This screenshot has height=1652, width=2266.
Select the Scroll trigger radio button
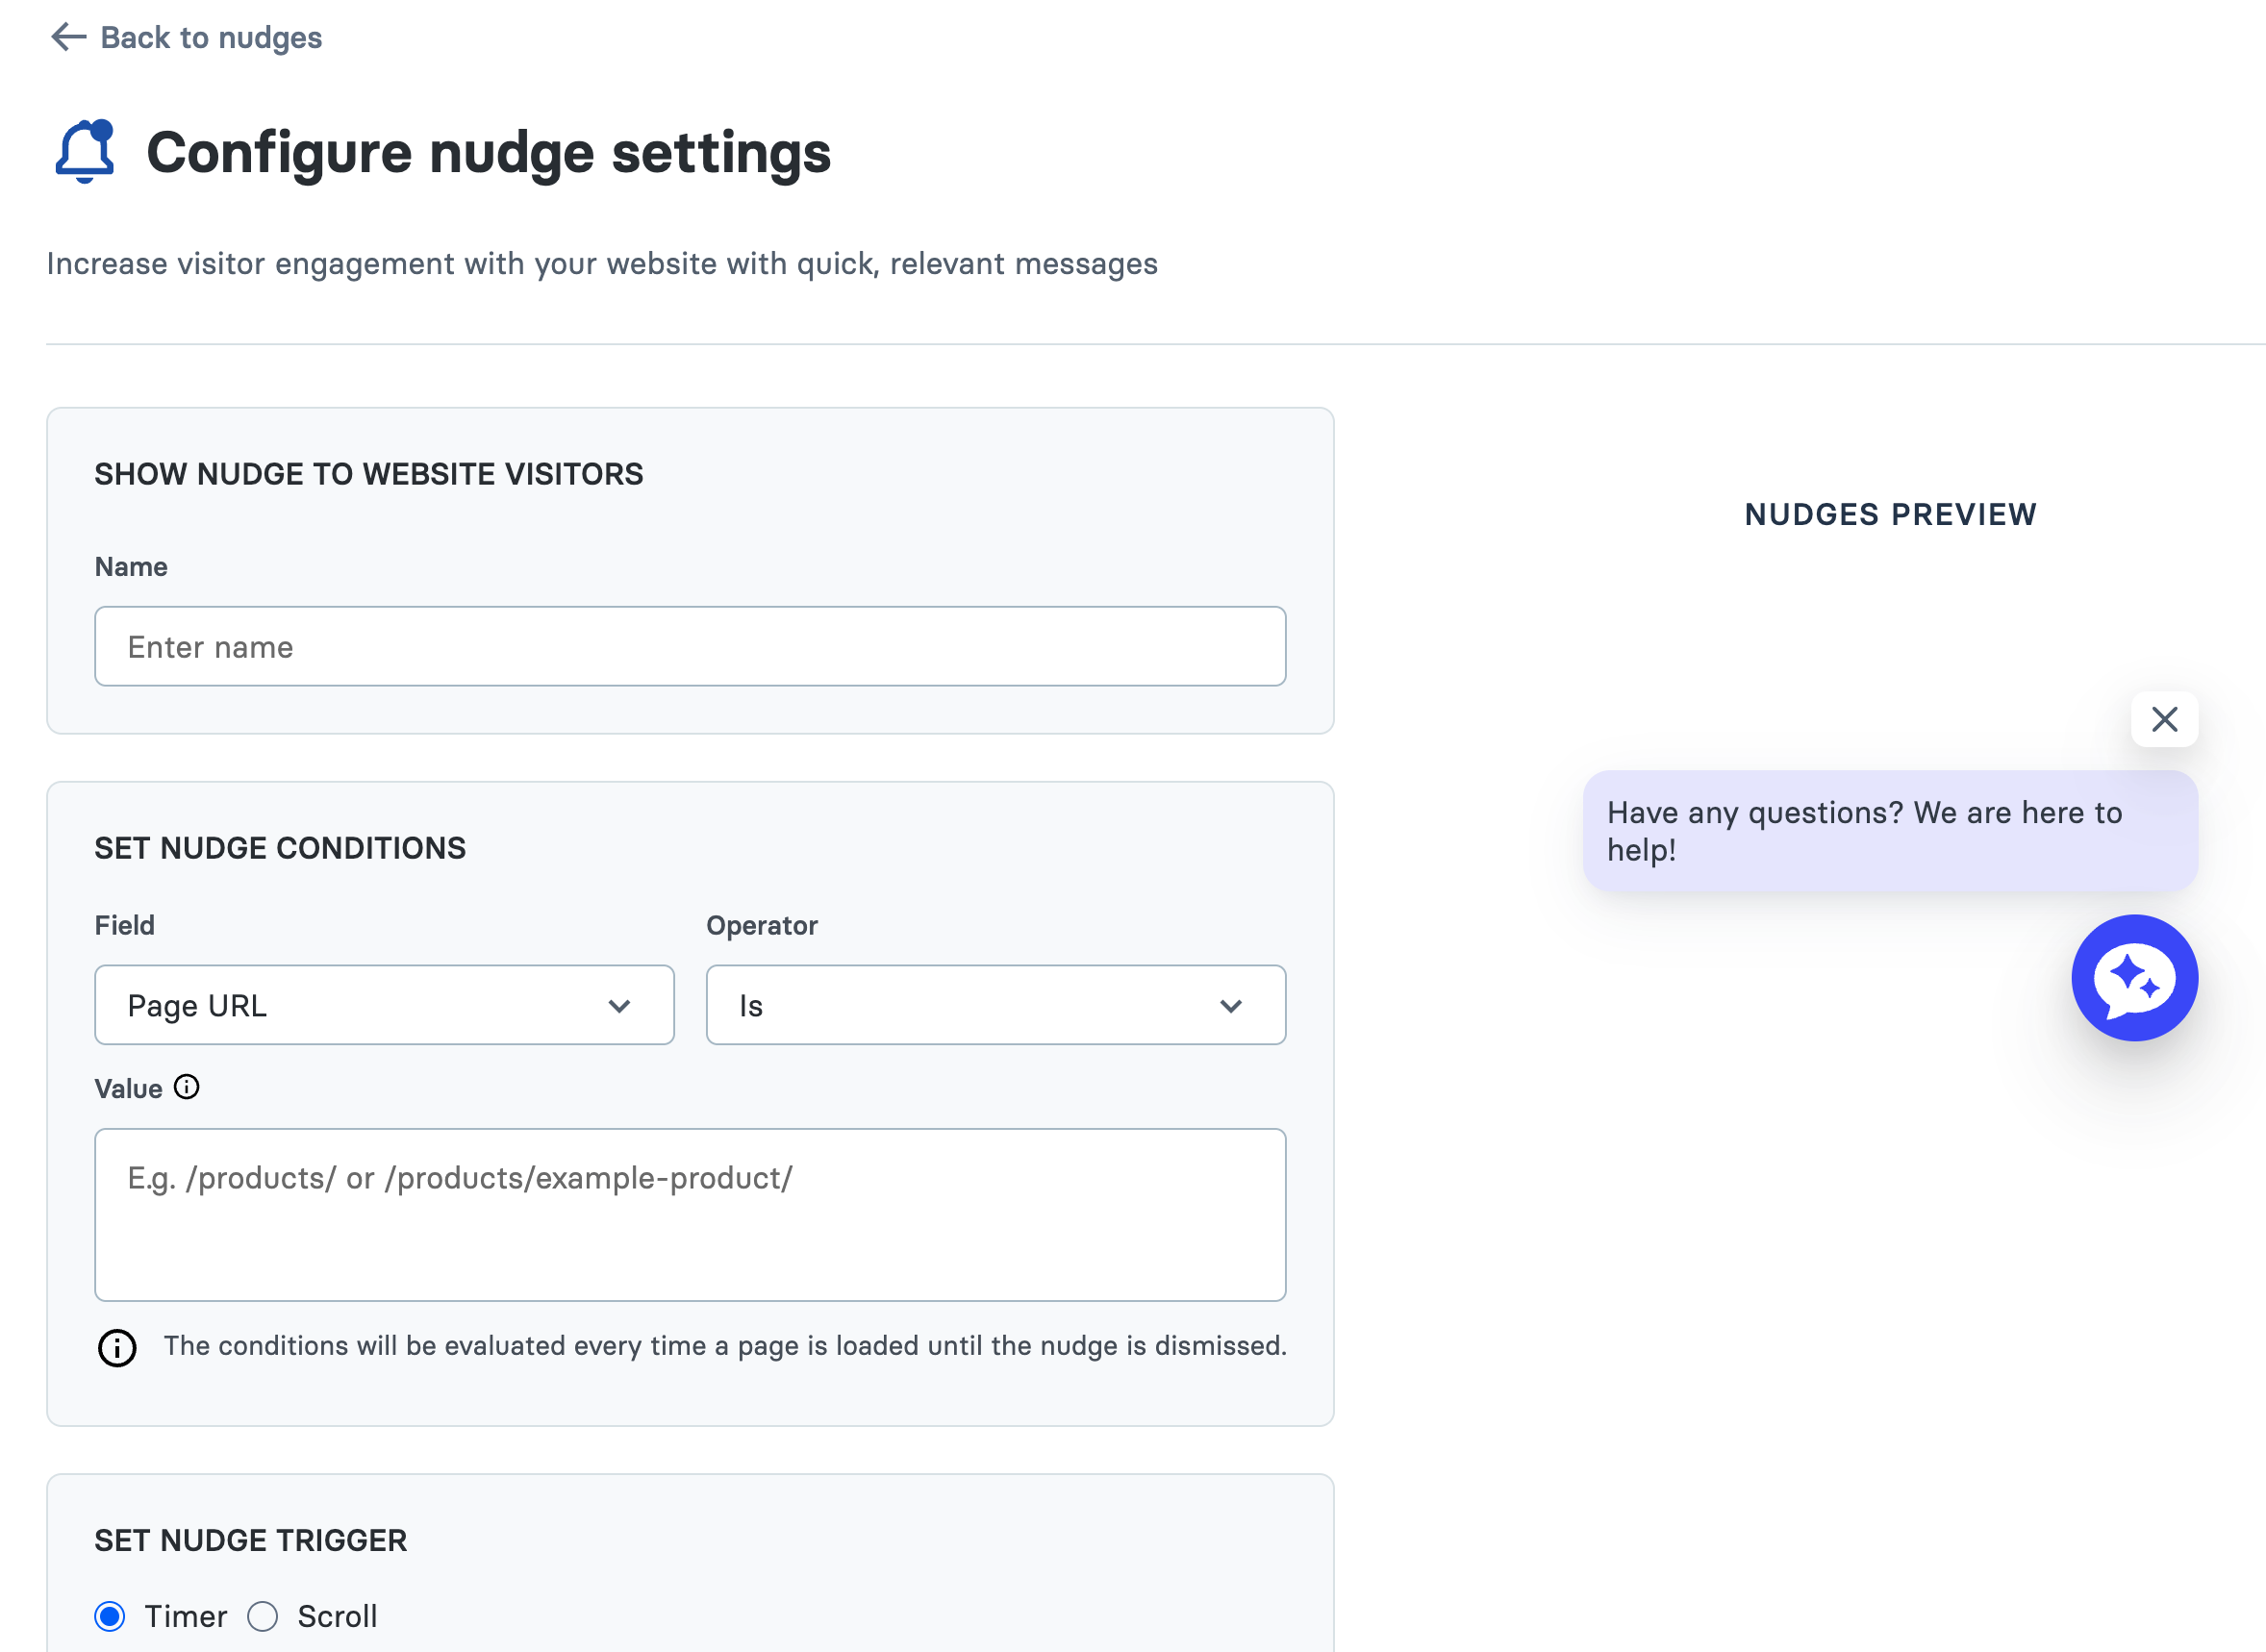[263, 1616]
